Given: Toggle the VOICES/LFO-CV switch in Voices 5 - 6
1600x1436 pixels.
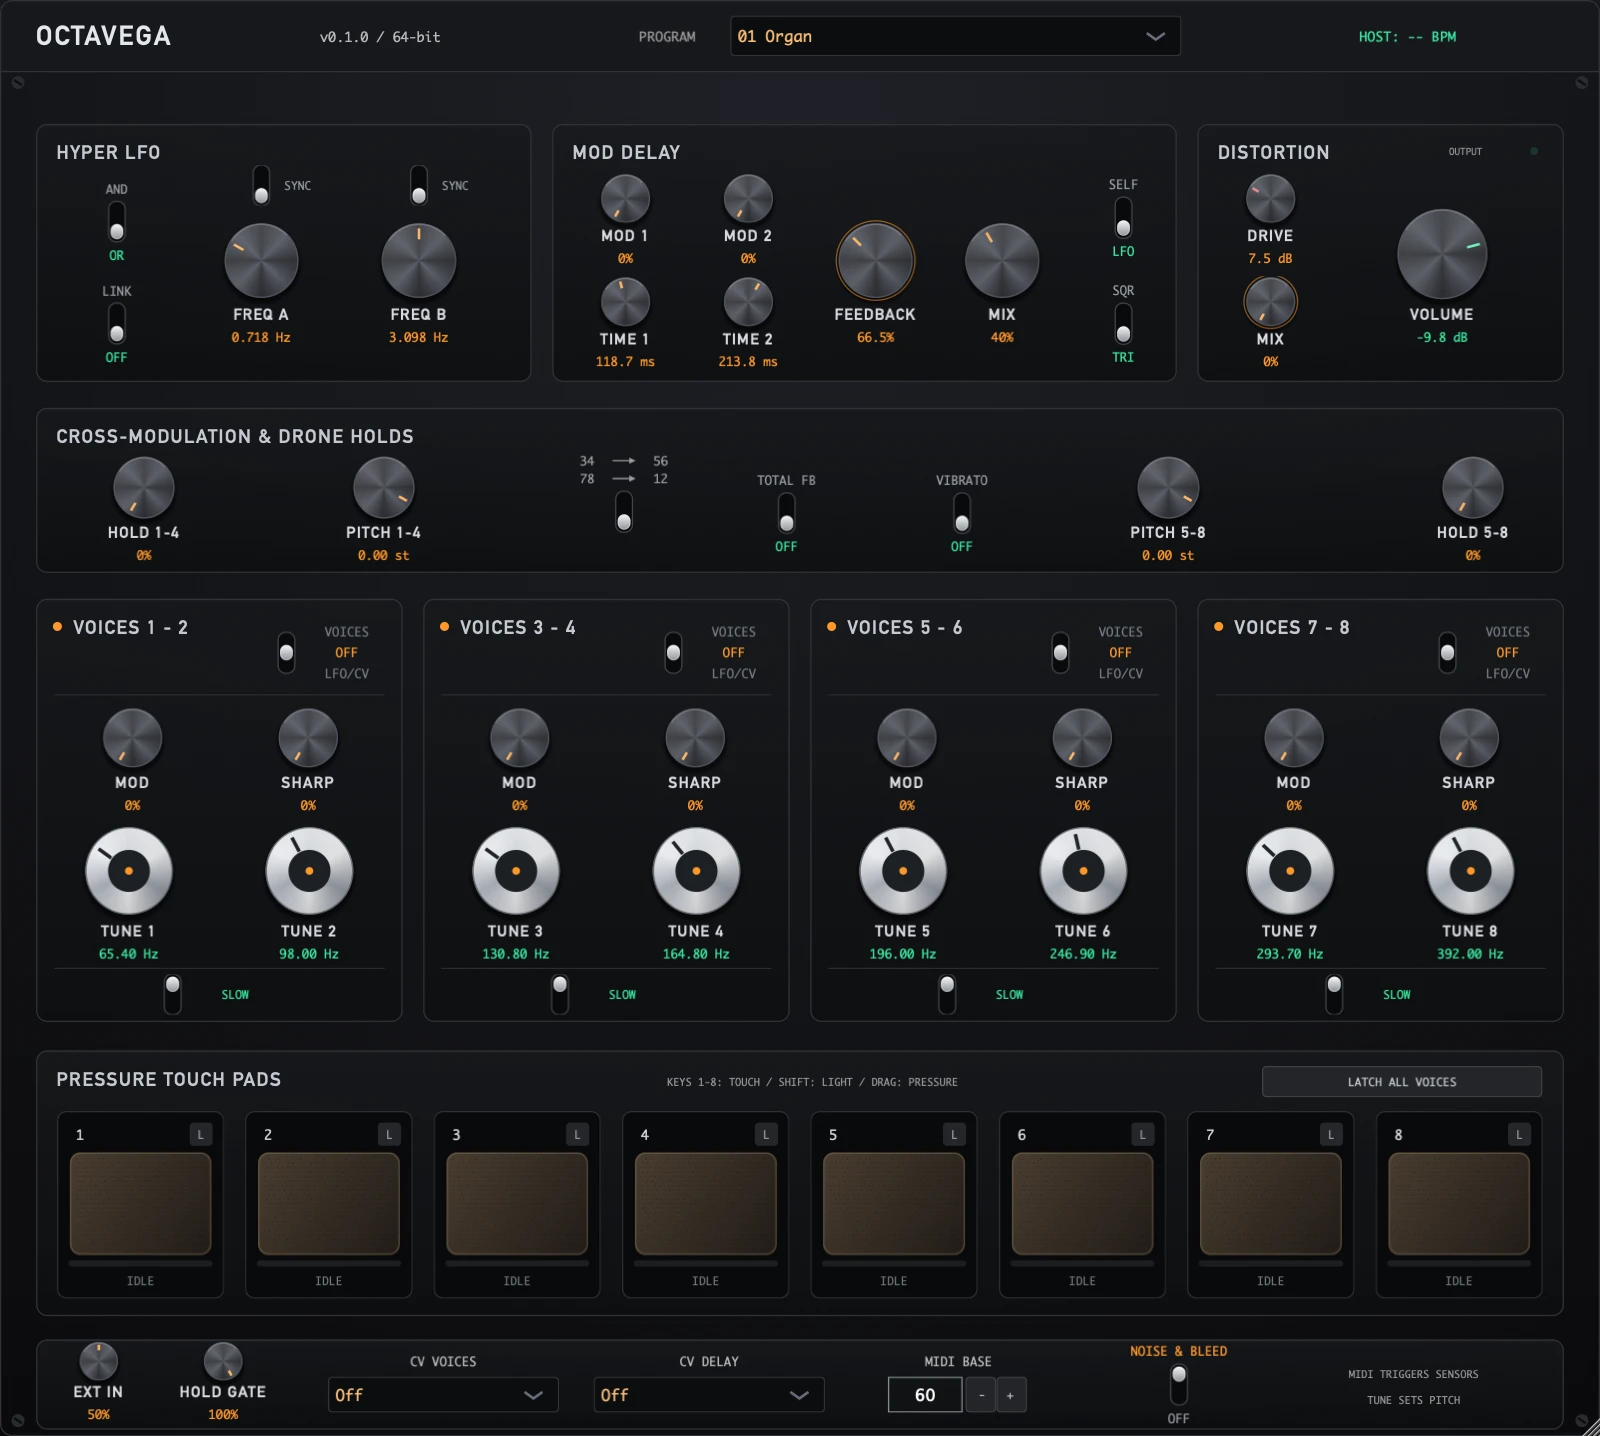Looking at the screenshot, I should point(1060,652).
